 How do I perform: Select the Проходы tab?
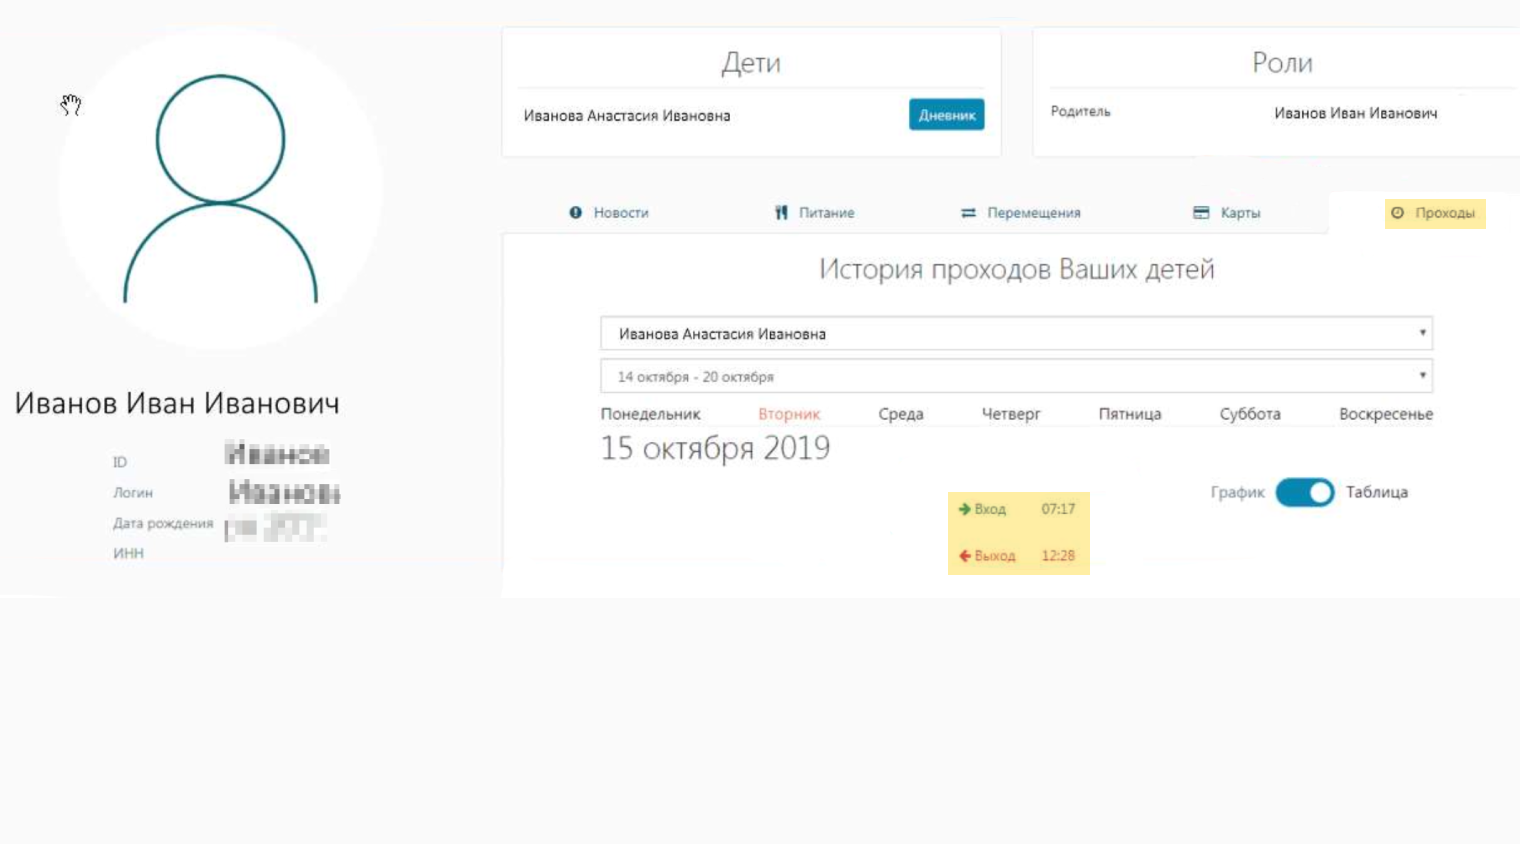(x=1435, y=213)
